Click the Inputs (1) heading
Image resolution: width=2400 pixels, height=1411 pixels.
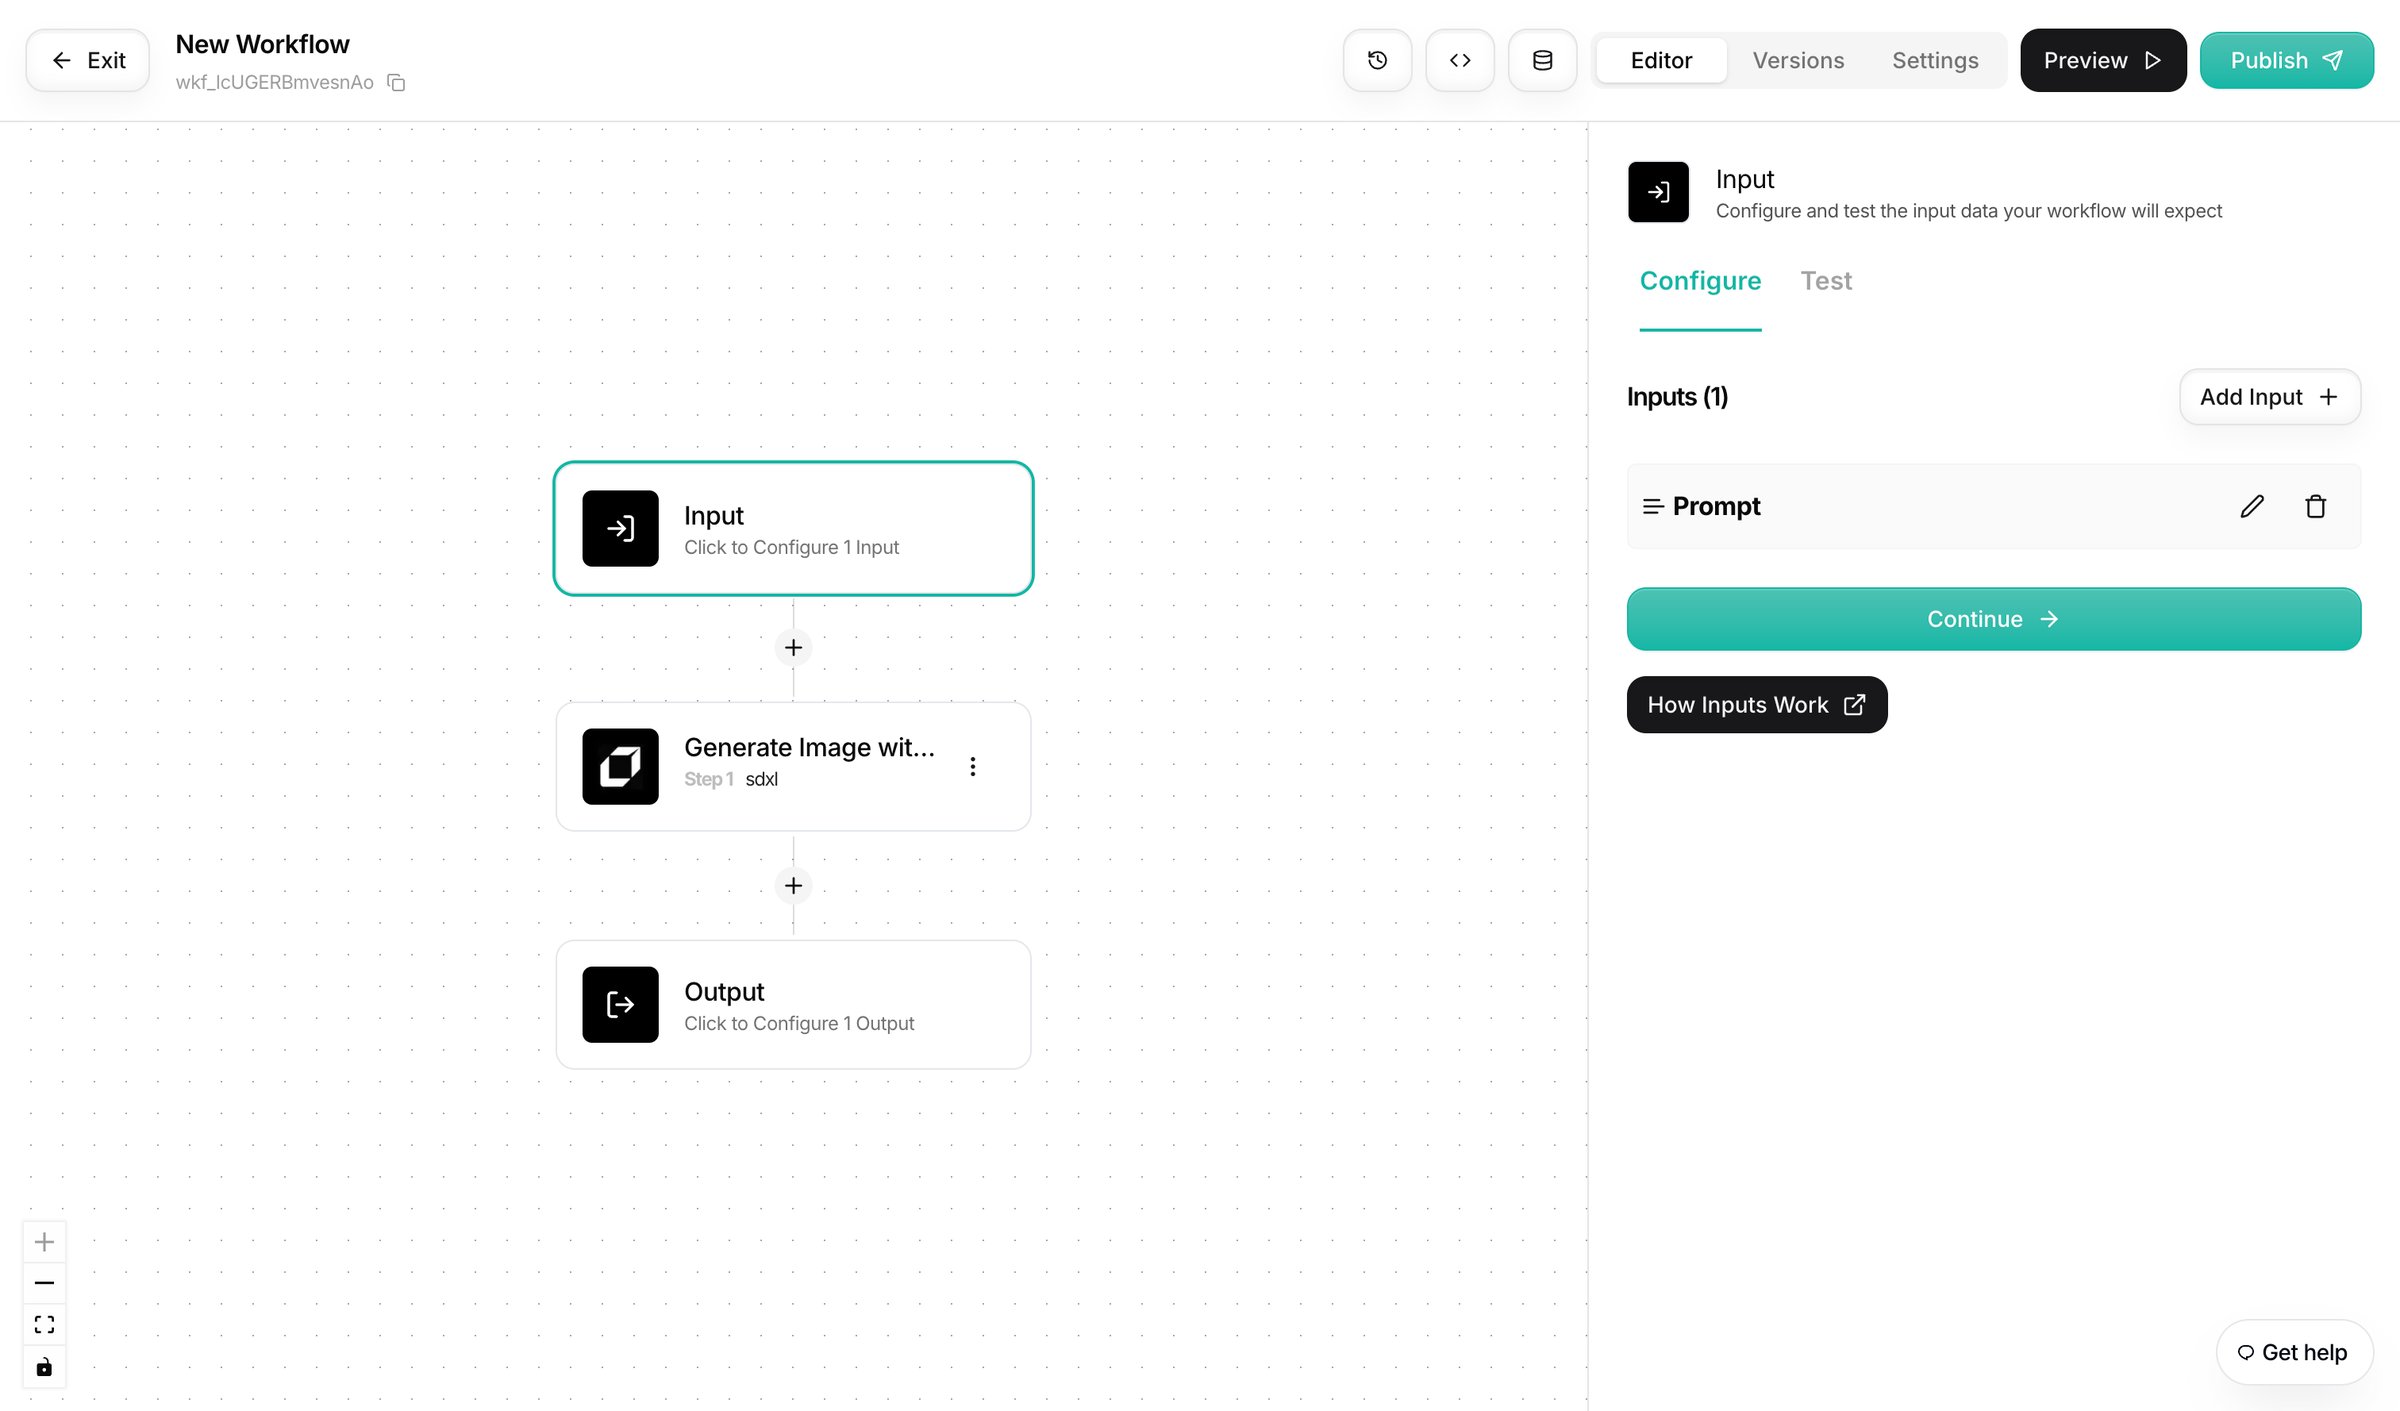coord(1677,397)
